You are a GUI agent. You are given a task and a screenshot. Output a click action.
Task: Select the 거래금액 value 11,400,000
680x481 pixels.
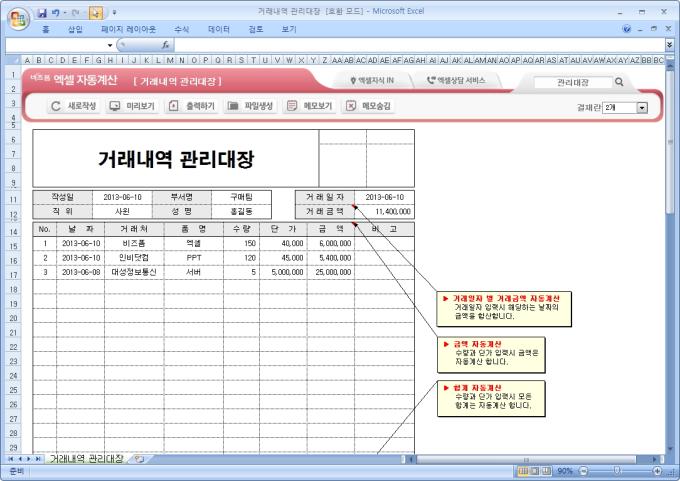pyautogui.click(x=384, y=212)
